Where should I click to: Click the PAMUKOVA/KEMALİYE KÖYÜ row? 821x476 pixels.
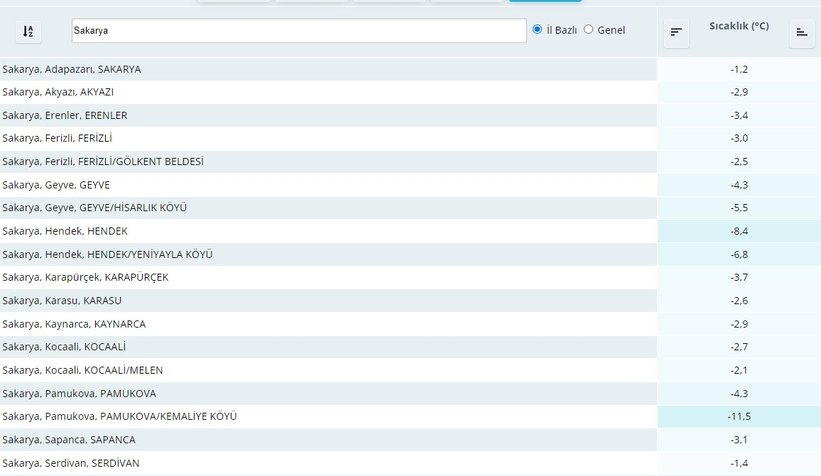pos(120,416)
